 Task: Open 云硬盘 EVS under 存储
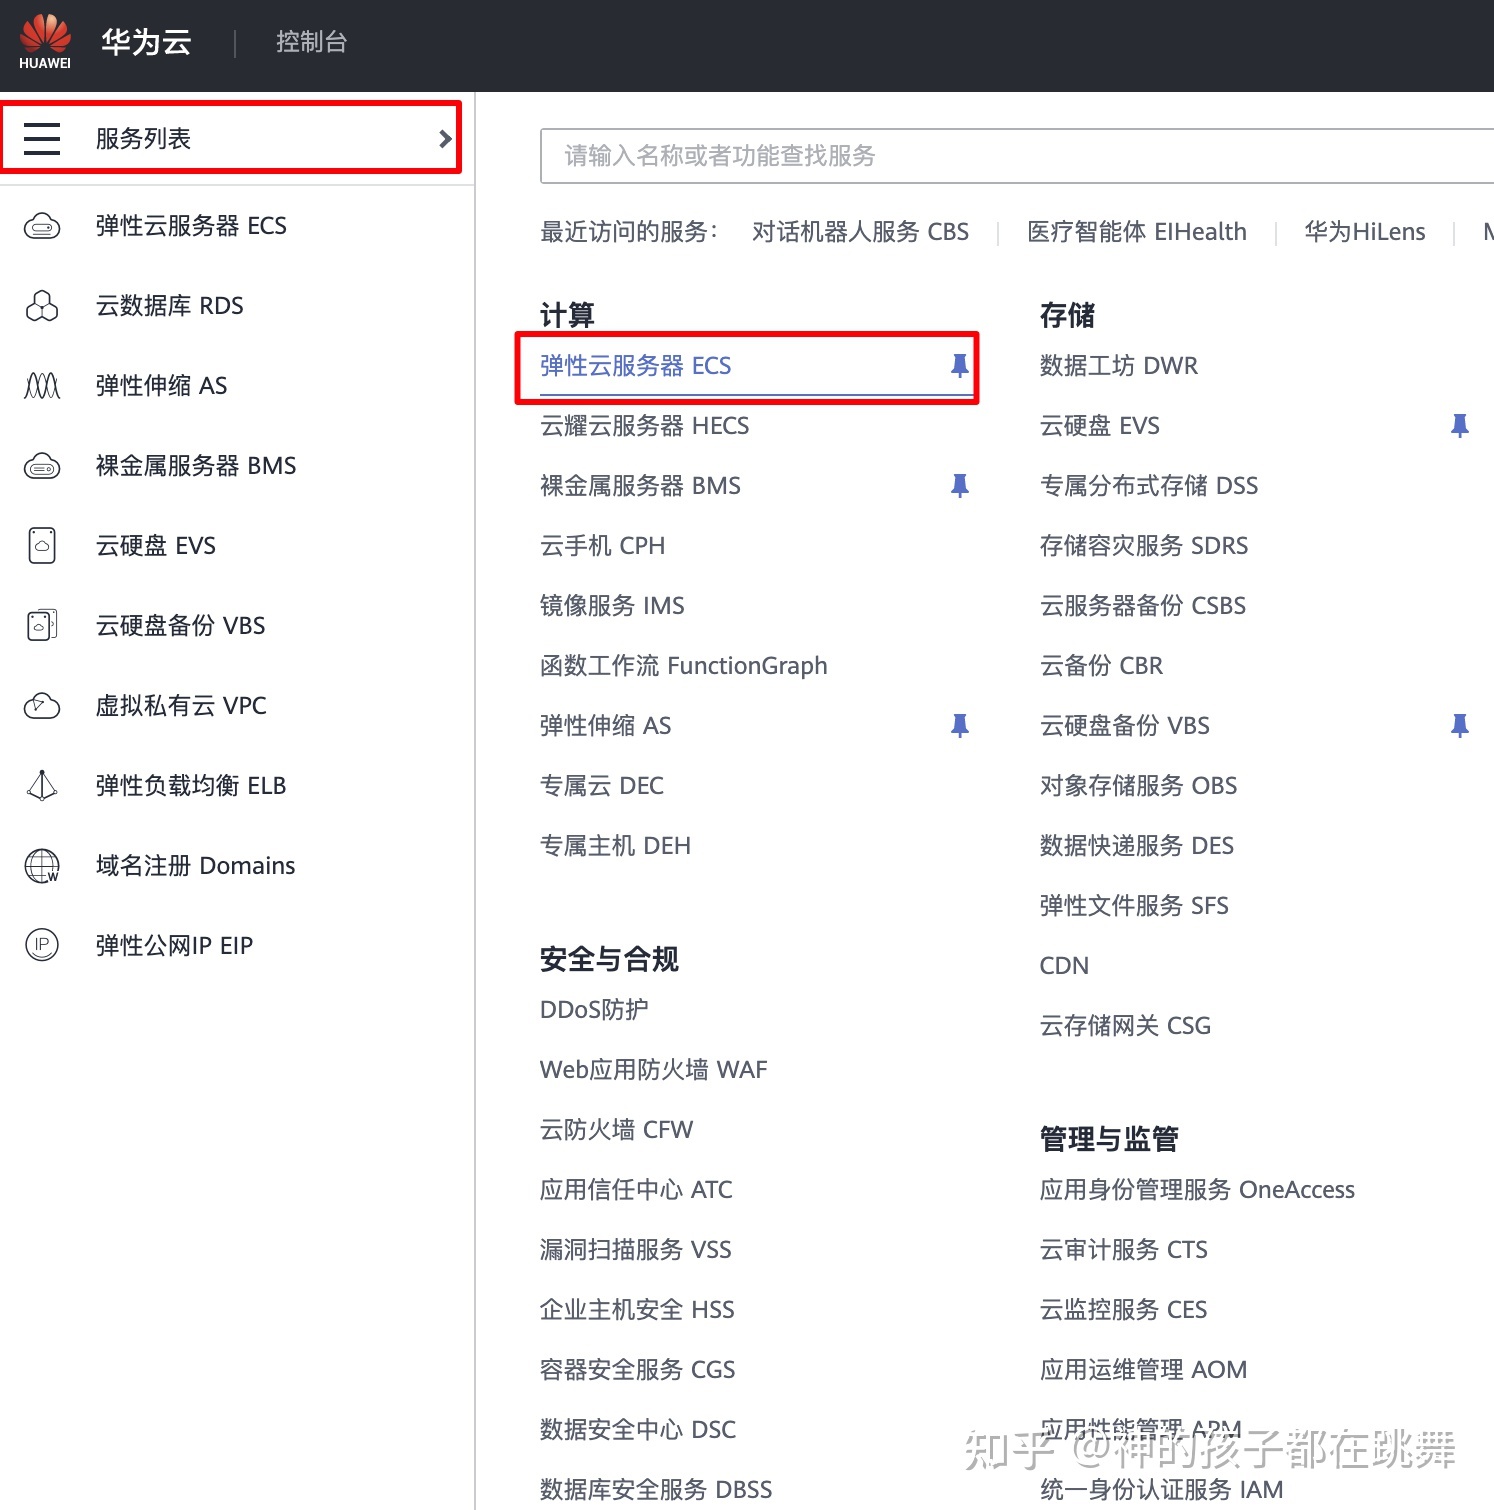point(1100,426)
